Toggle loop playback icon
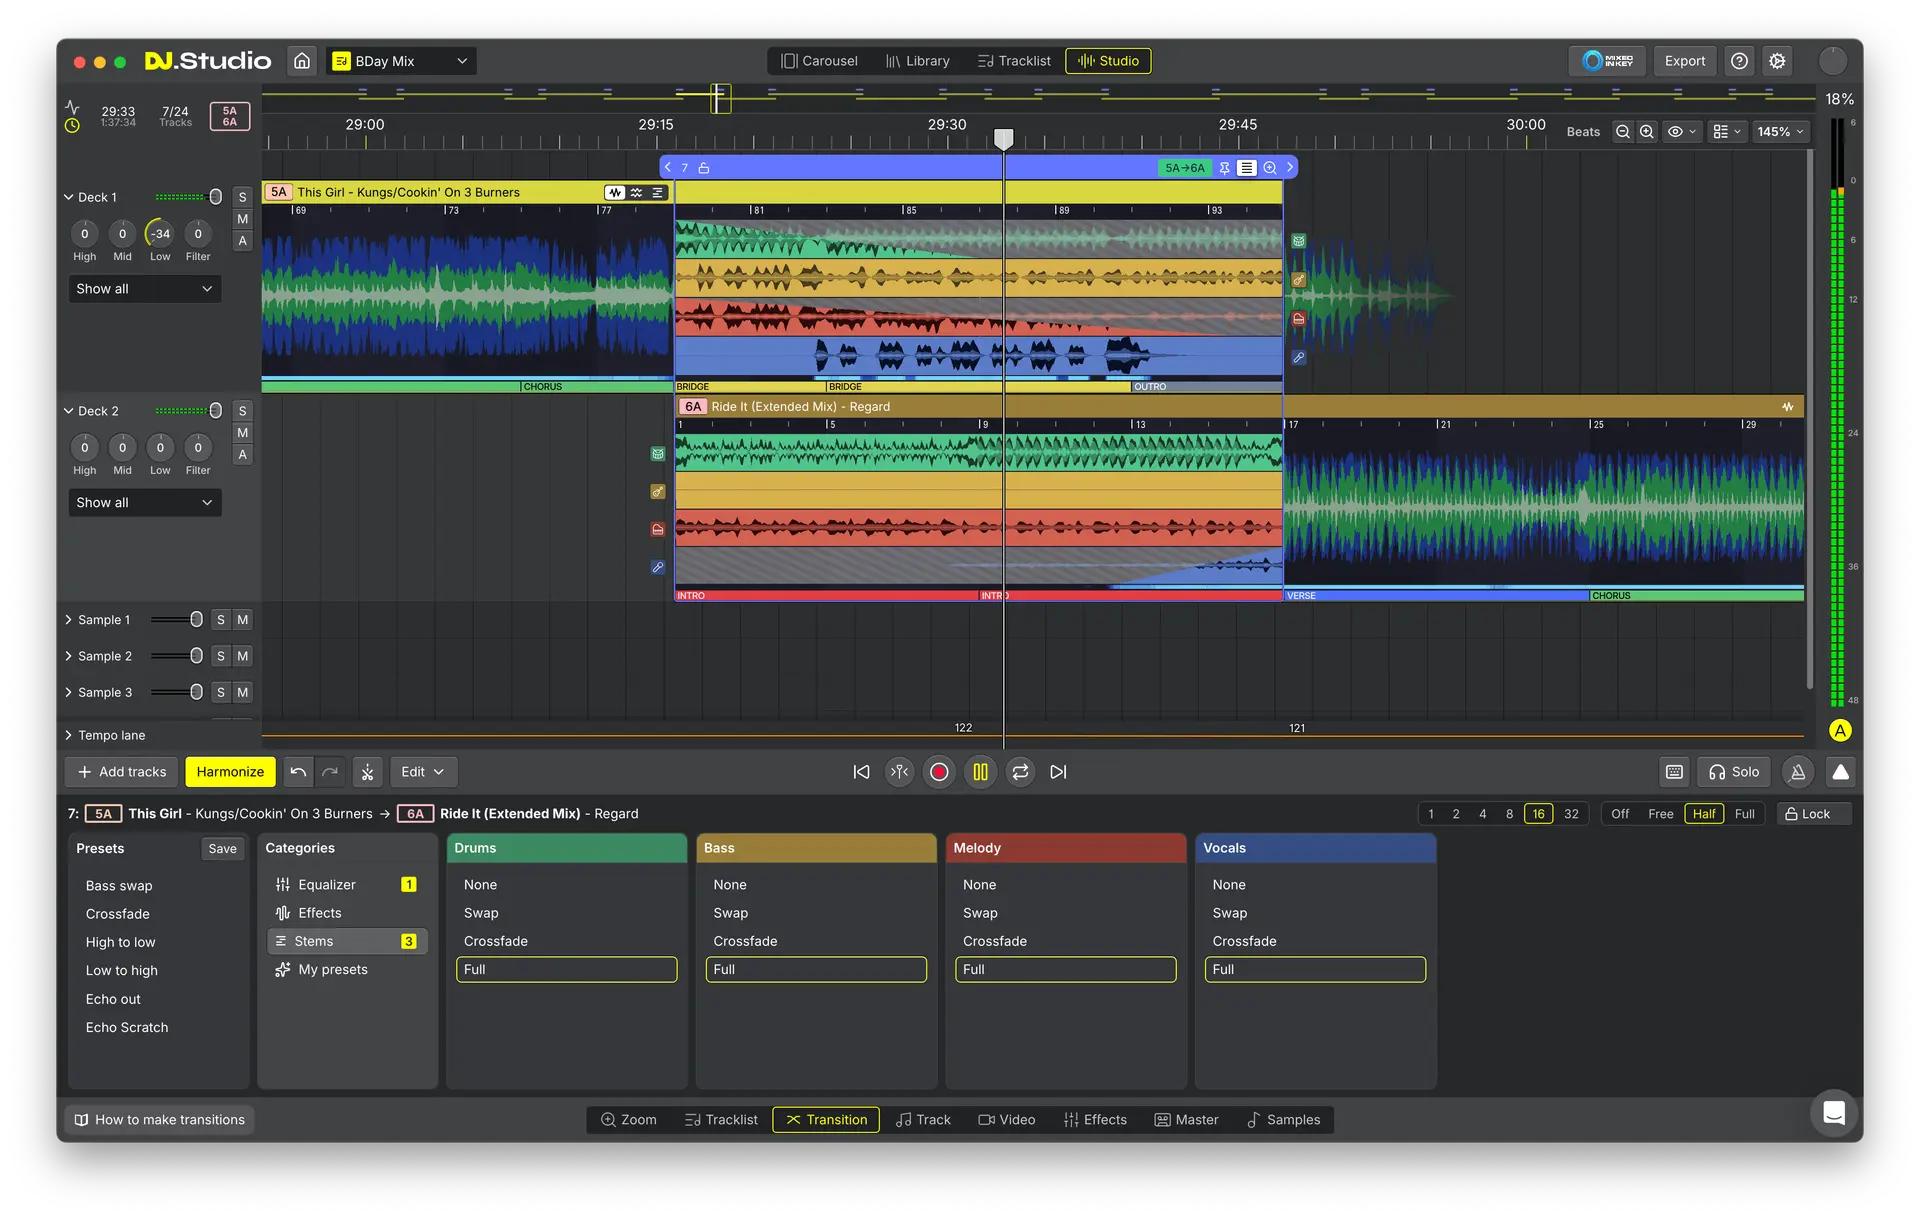This screenshot has height=1217, width=1920. pos(1020,772)
